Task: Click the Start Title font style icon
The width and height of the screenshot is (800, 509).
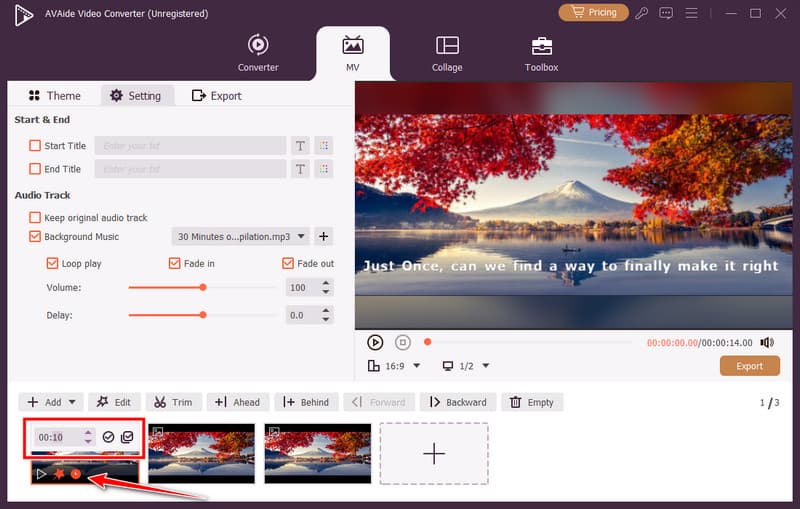Action: (300, 146)
